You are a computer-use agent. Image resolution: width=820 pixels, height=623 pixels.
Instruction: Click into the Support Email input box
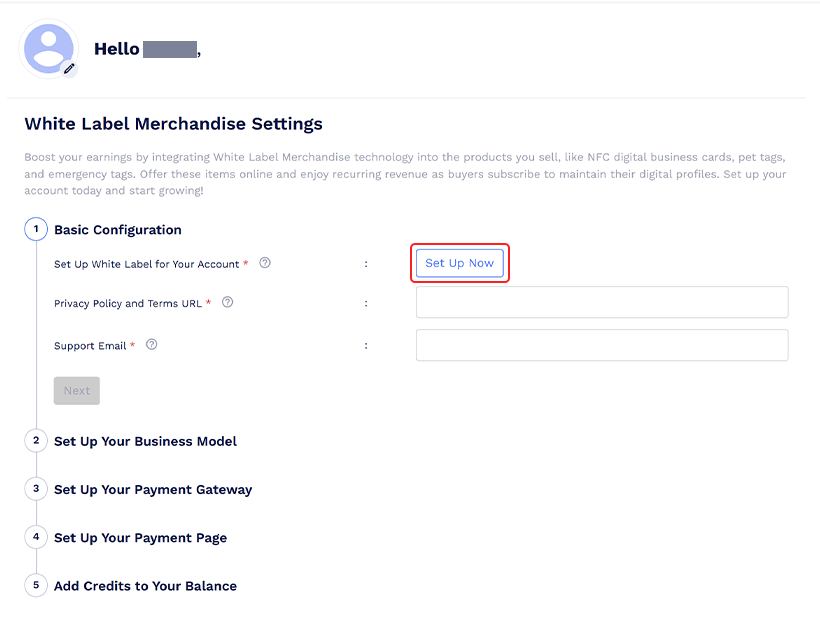(x=602, y=345)
